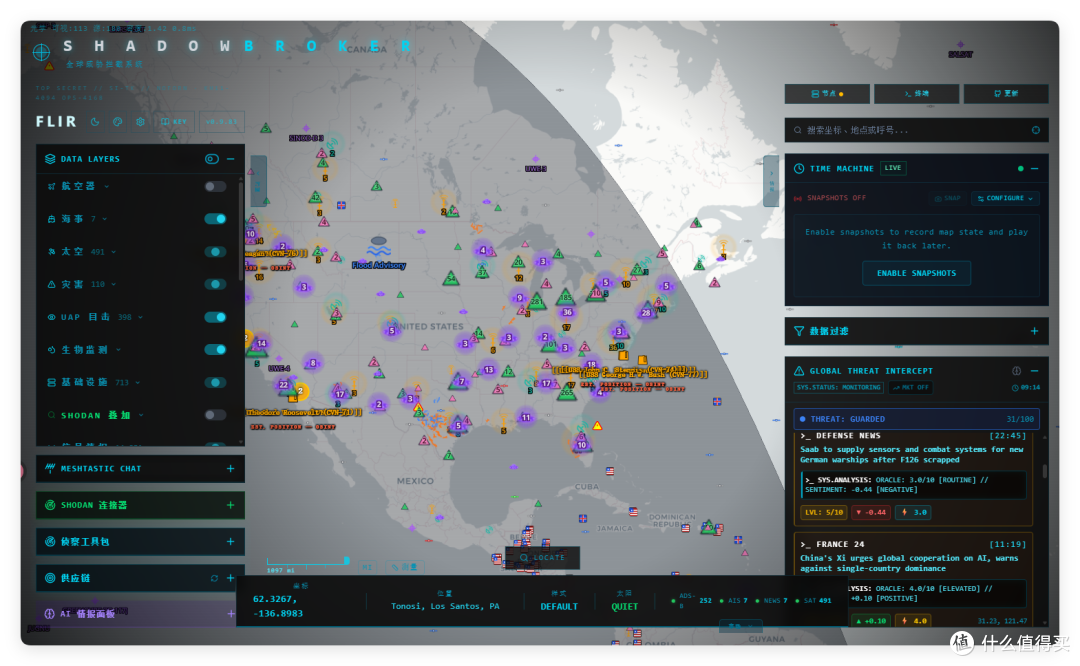The width and height of the screenshot is (1080, 666).
Task: Open the KEY legend button
Action: click(174, 122)
